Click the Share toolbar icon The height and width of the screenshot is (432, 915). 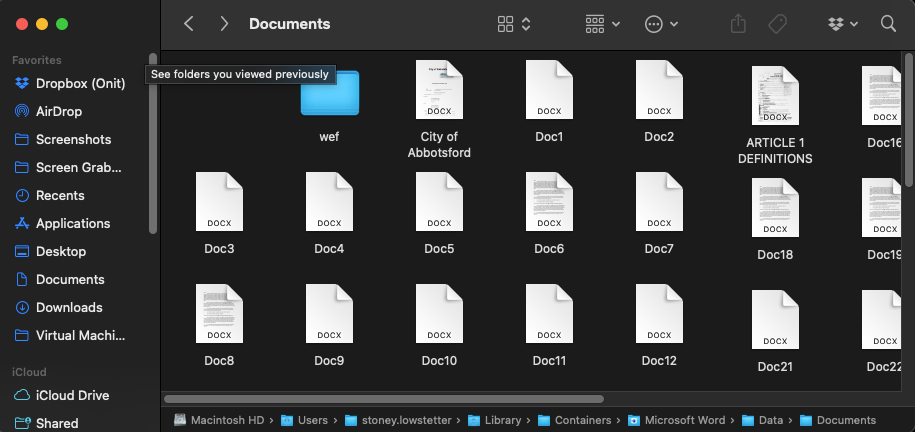point(738,24)
